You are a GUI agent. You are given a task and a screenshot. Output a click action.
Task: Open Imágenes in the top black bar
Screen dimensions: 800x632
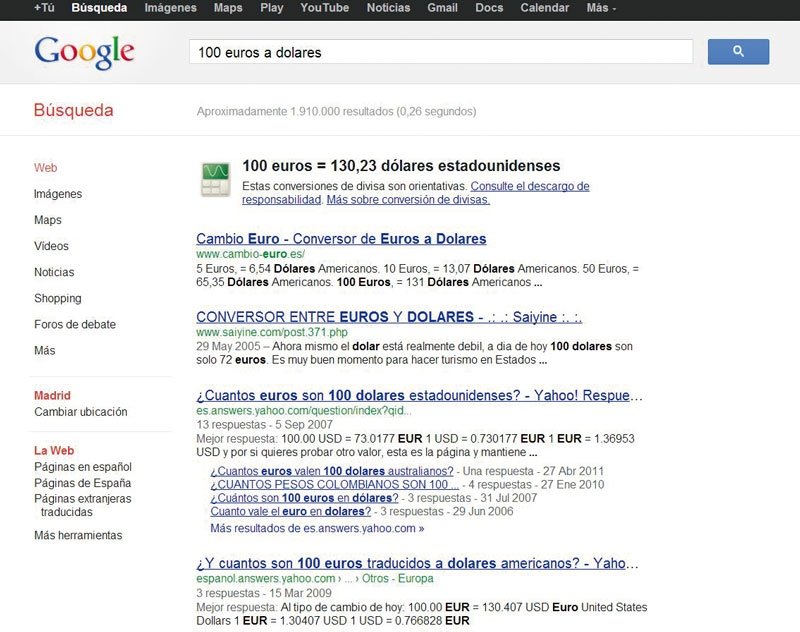[x=170, y=8]
